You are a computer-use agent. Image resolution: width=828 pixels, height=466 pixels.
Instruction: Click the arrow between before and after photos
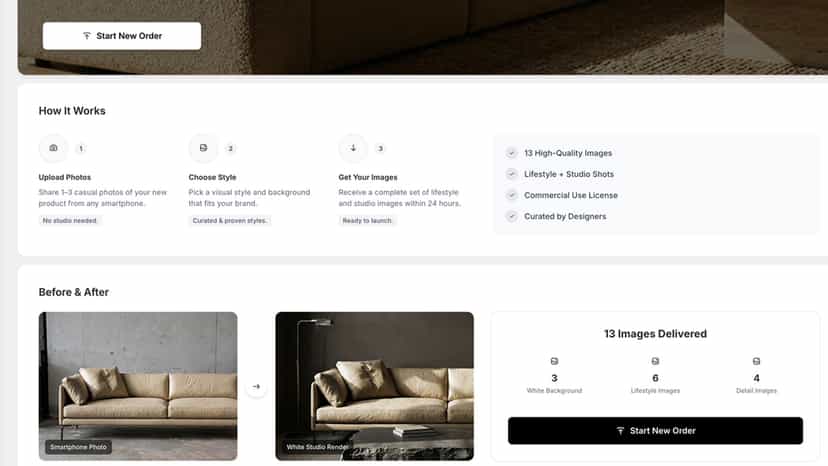256,387
